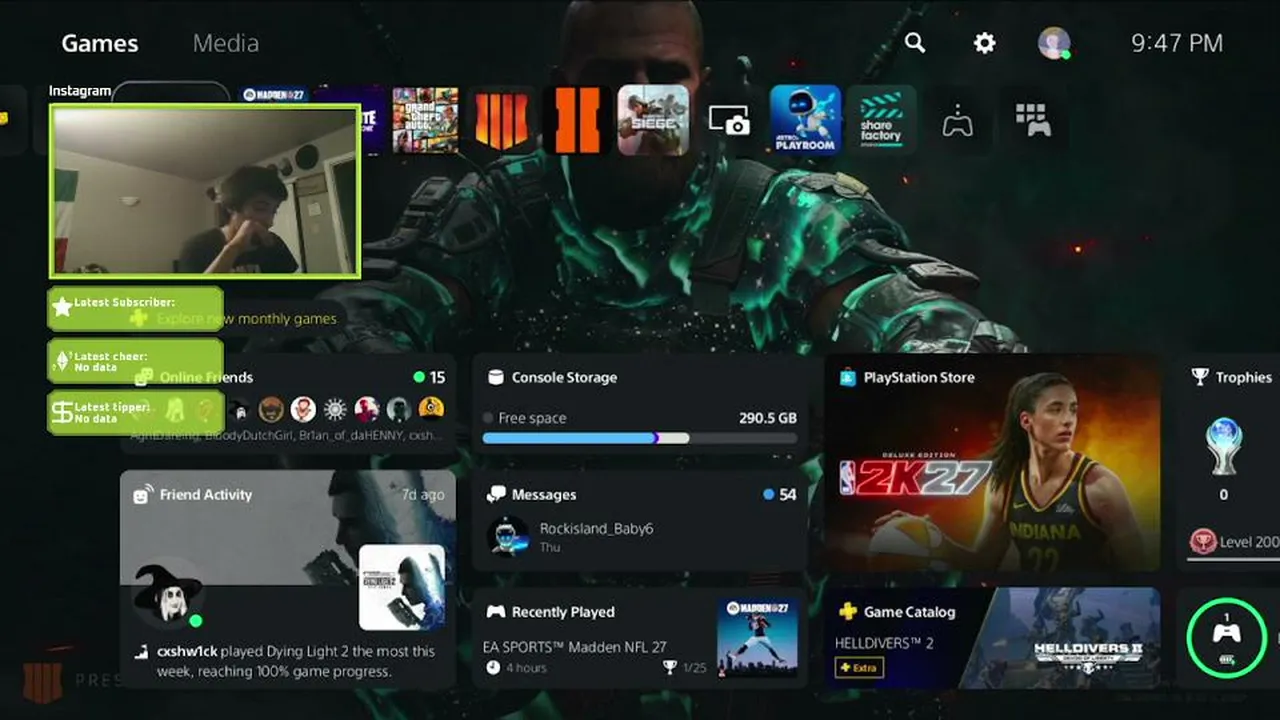The image size is (1280, 720).
Task: Click the Messages speech bubble icon
Action: (495, 494)
